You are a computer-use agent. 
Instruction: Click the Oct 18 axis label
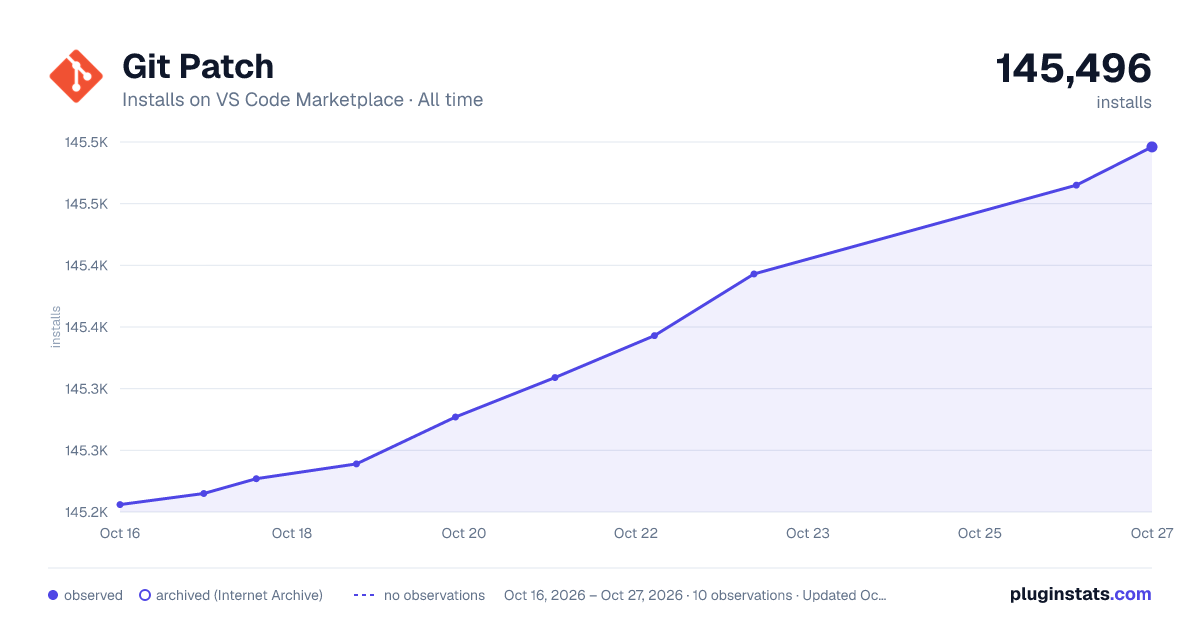point(292,533)
